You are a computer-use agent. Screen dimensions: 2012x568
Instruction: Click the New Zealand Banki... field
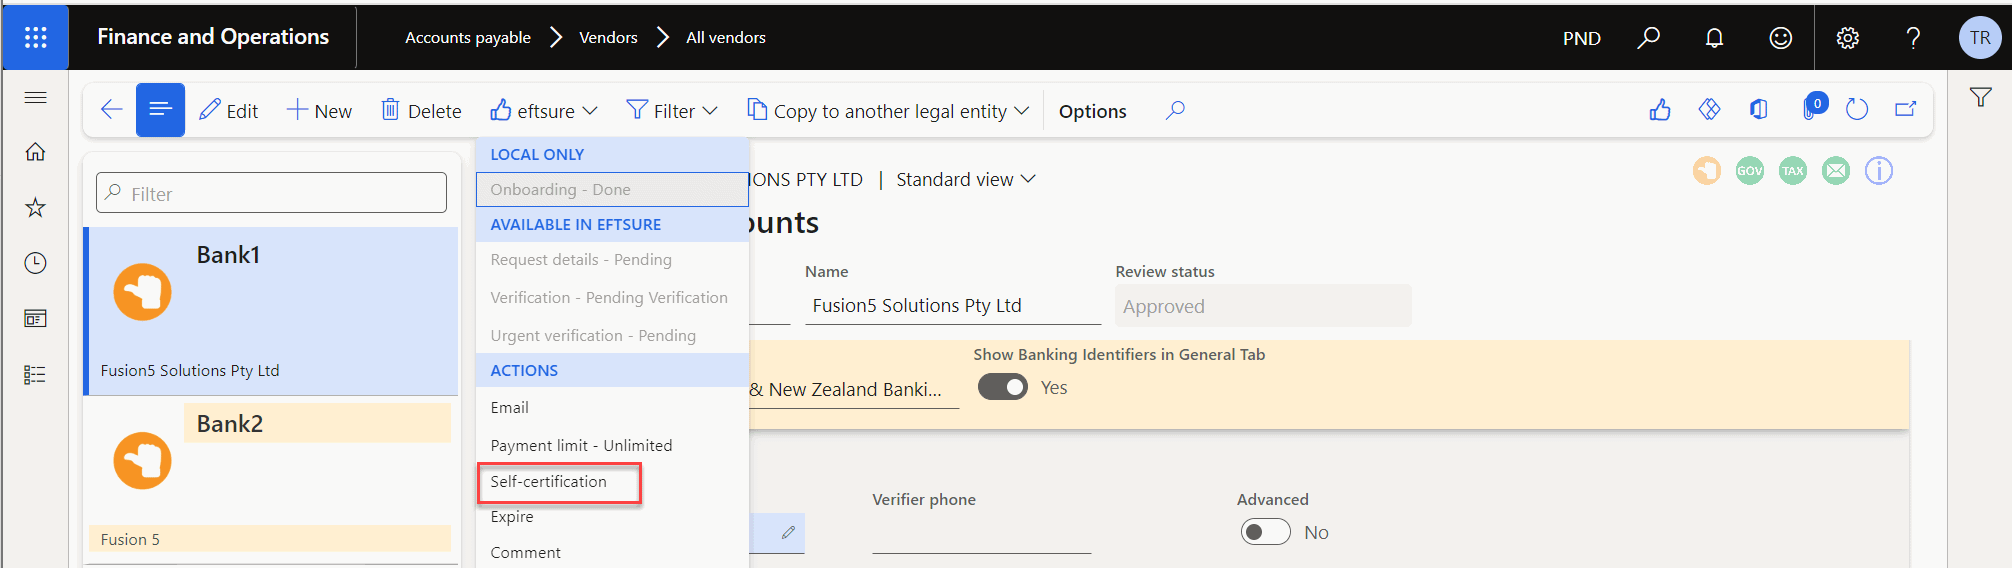853,389
